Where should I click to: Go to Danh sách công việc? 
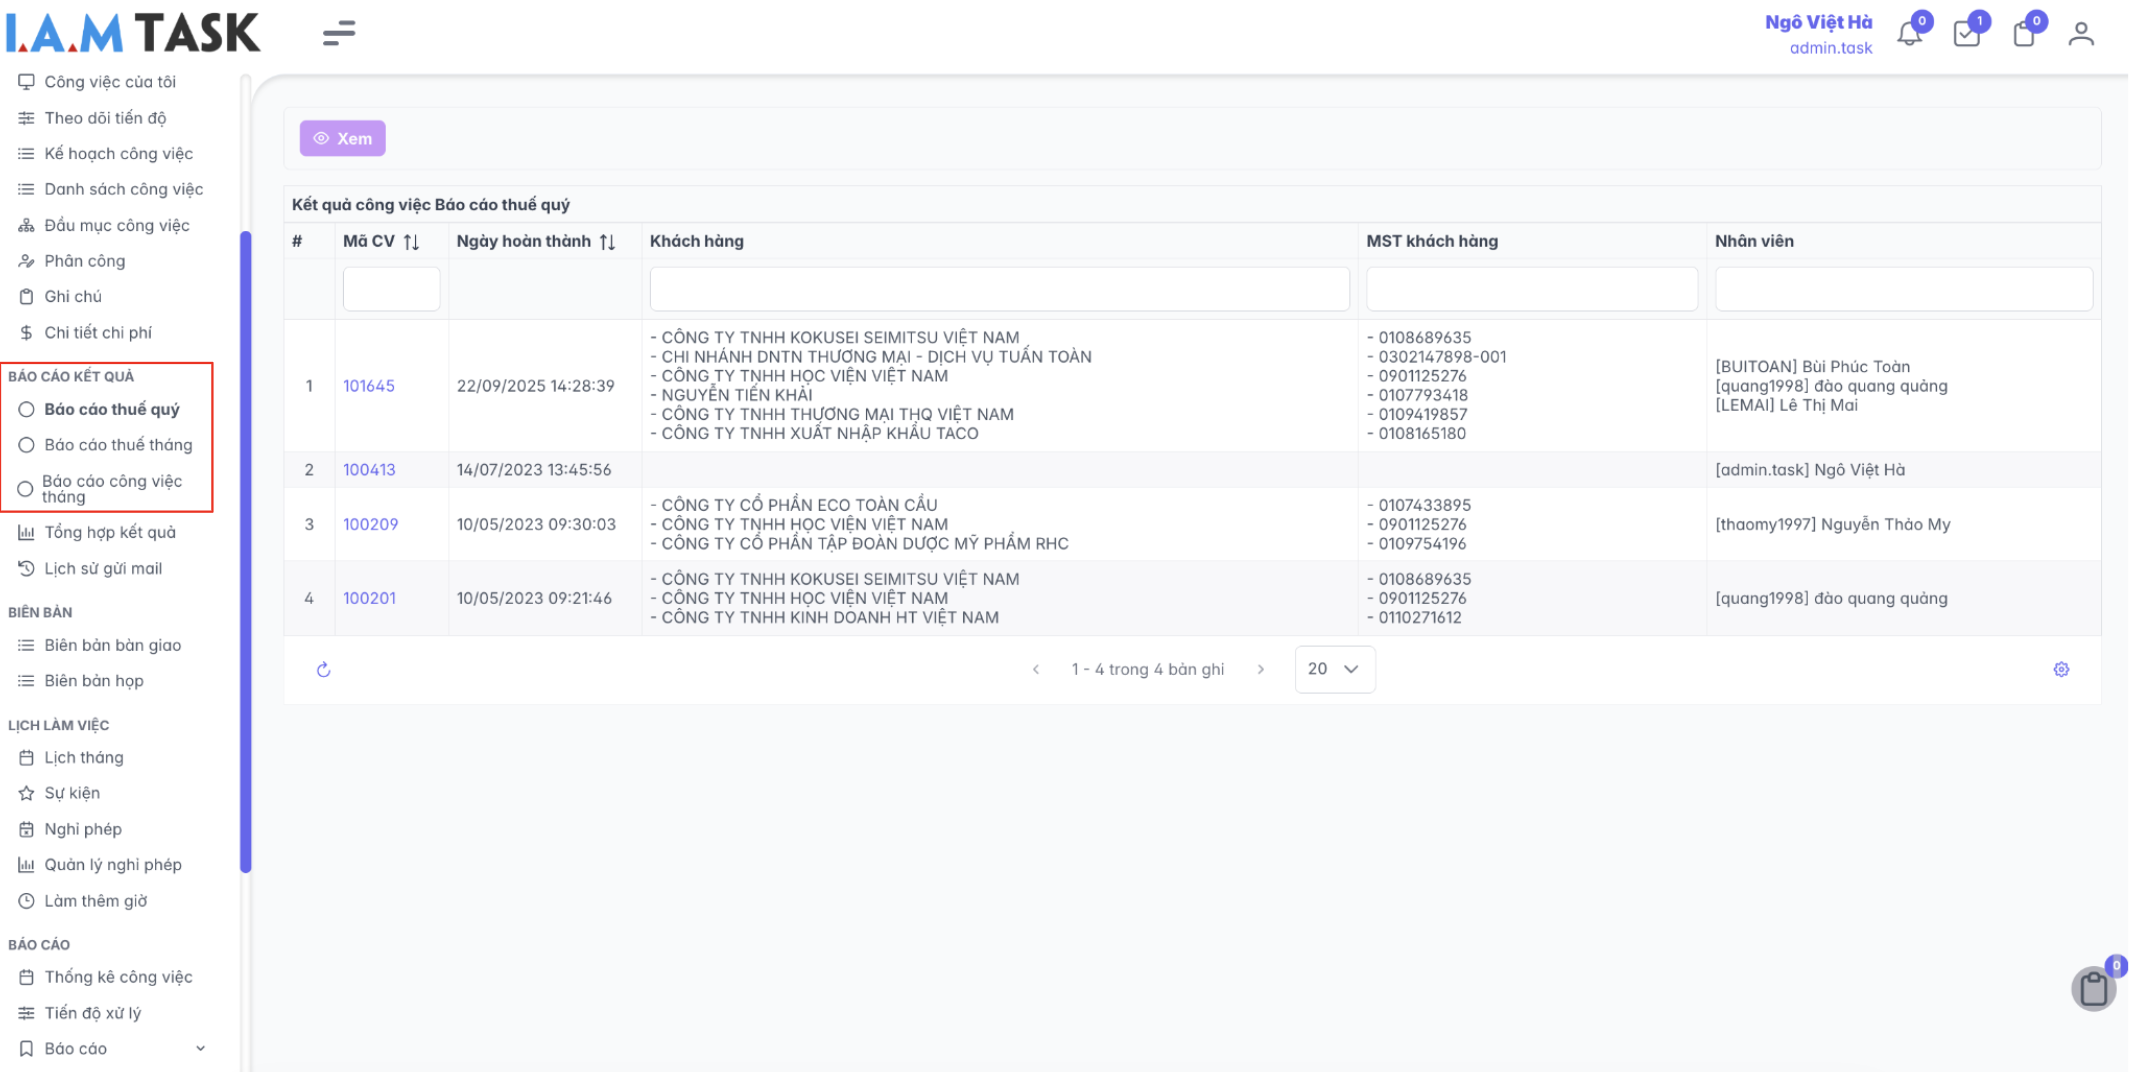123,189
